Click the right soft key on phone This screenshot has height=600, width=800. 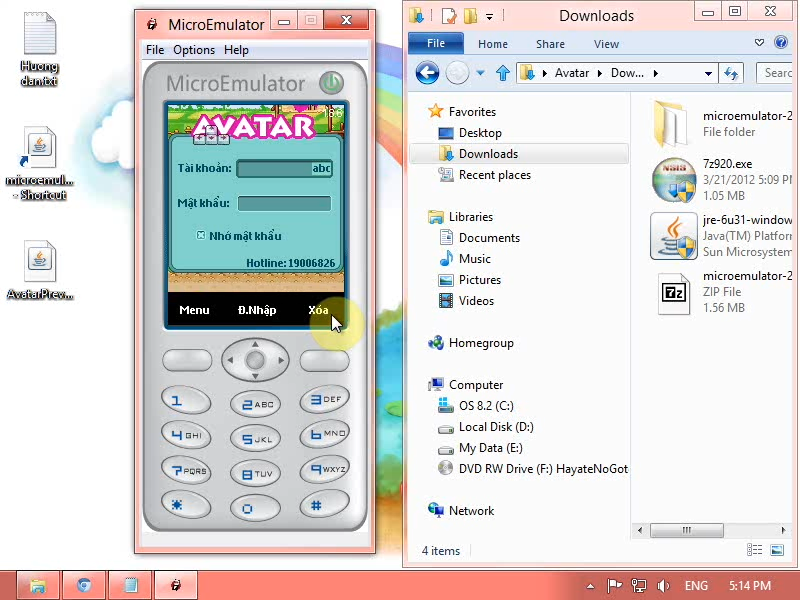point(324,360)
